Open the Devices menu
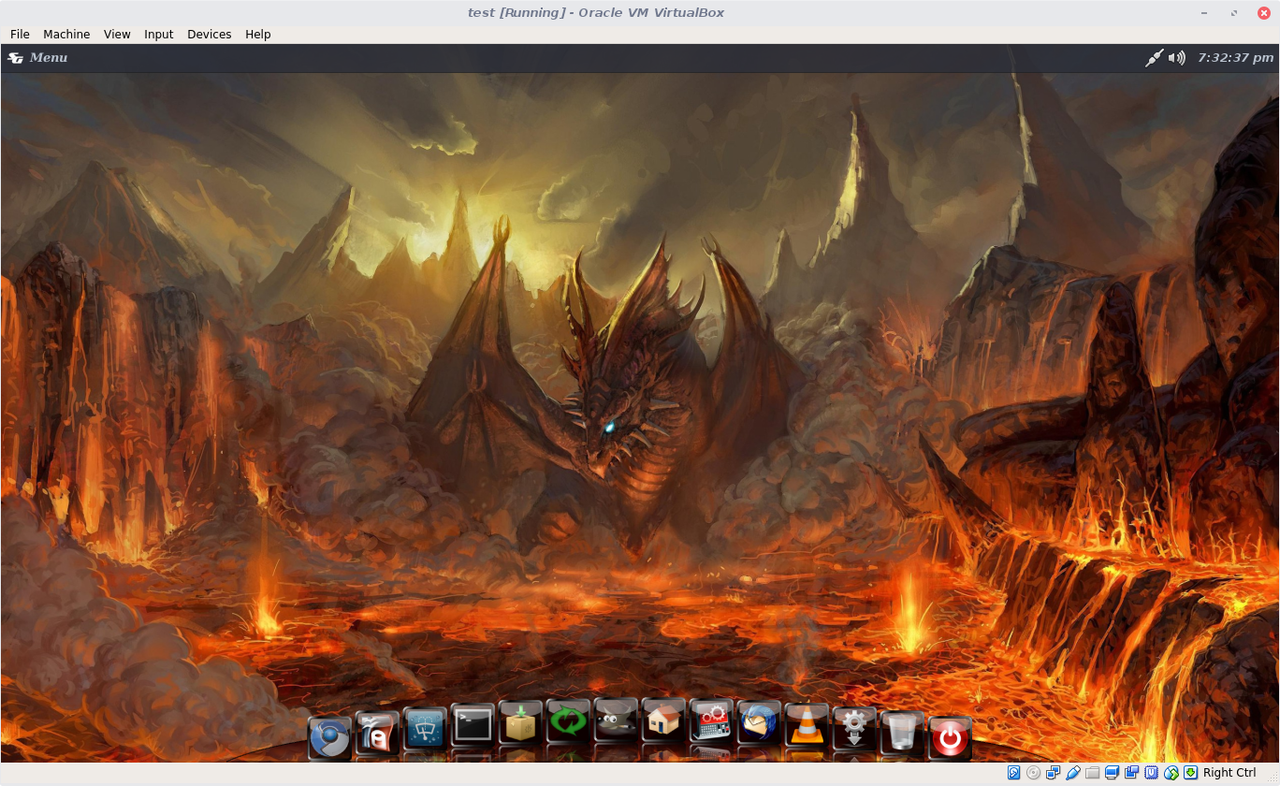Image resolution: width=1280 pixels, height=786 pixels. [x=209, y=34]
